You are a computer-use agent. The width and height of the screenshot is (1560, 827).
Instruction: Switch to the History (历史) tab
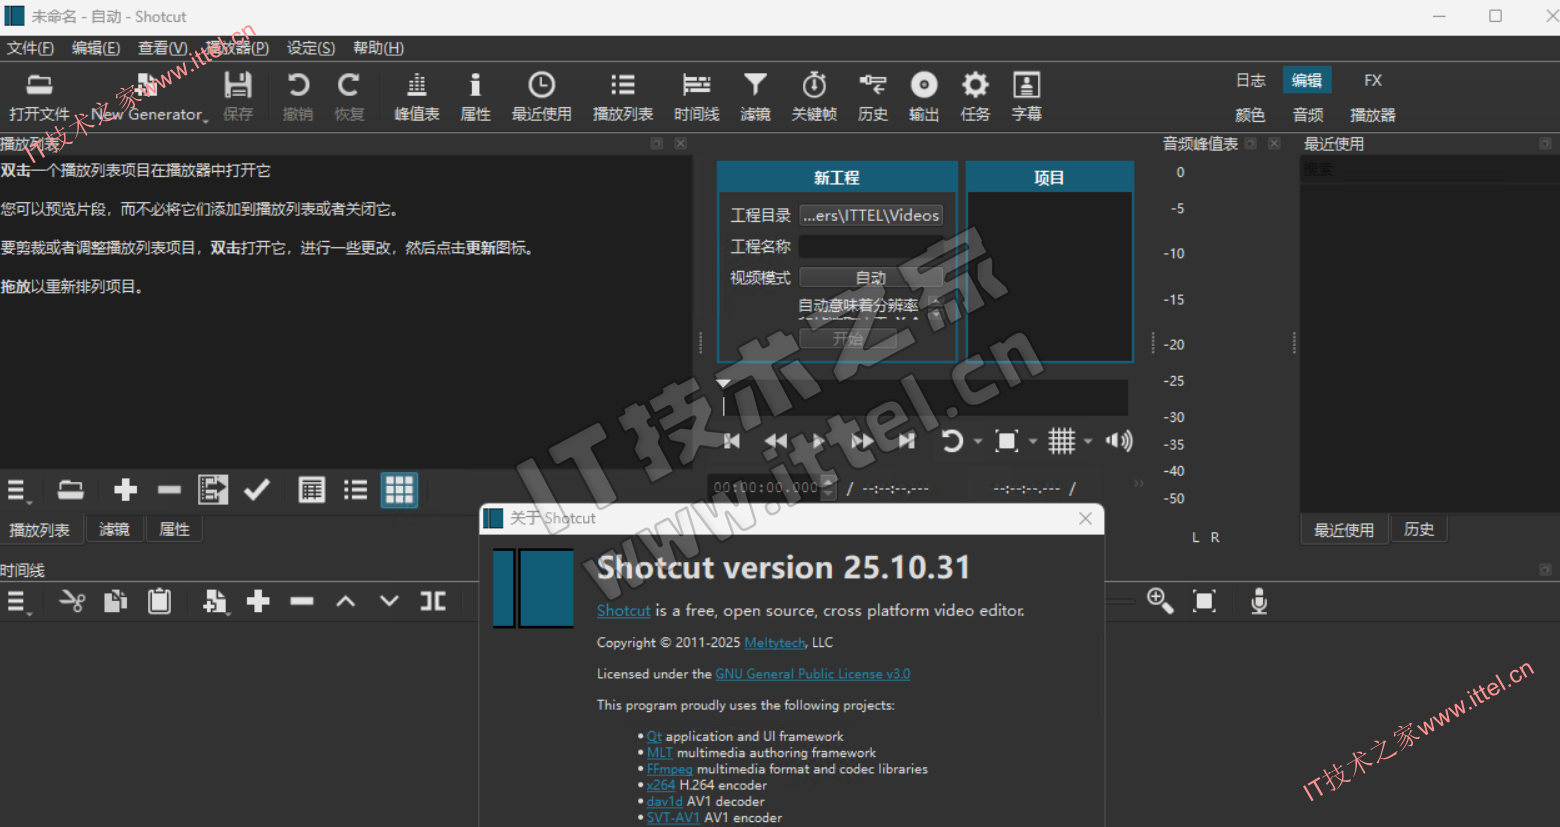1419,529
